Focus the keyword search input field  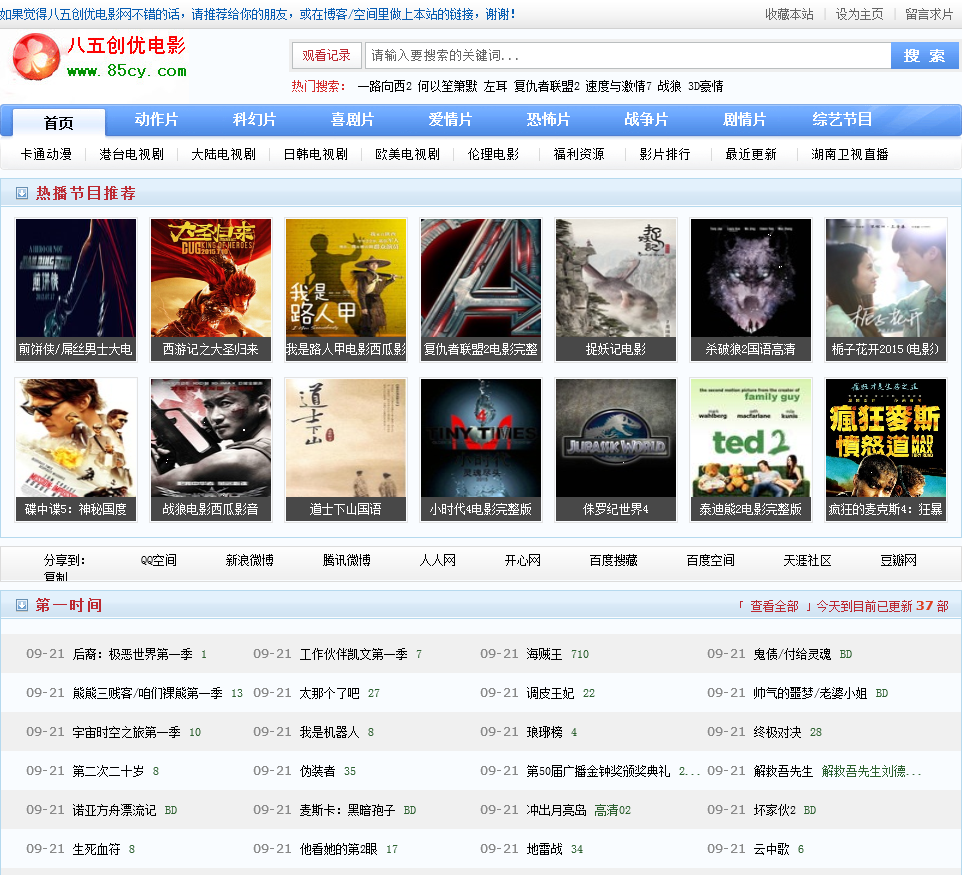[628, 56]
